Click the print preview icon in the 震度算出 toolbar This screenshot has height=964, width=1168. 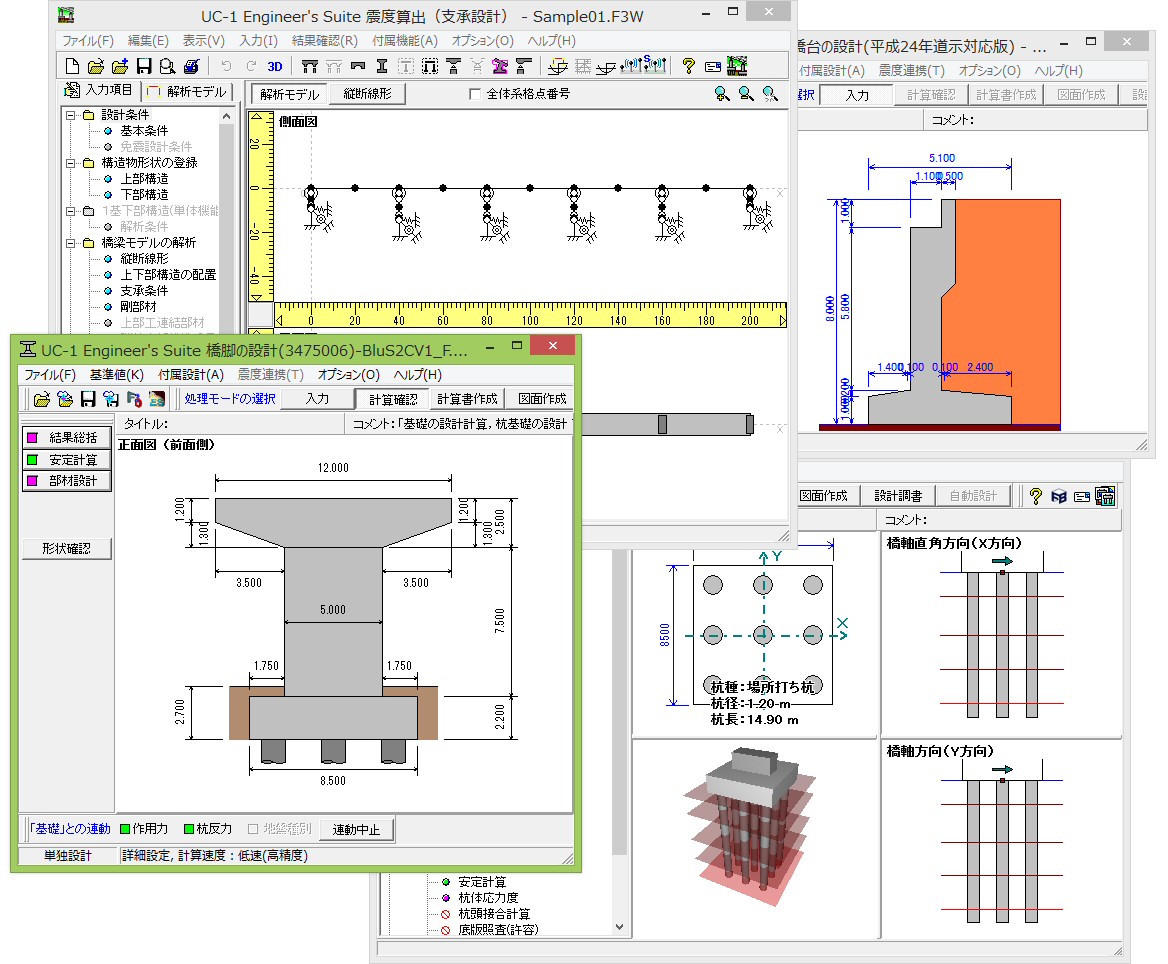[x=168, y=67]
